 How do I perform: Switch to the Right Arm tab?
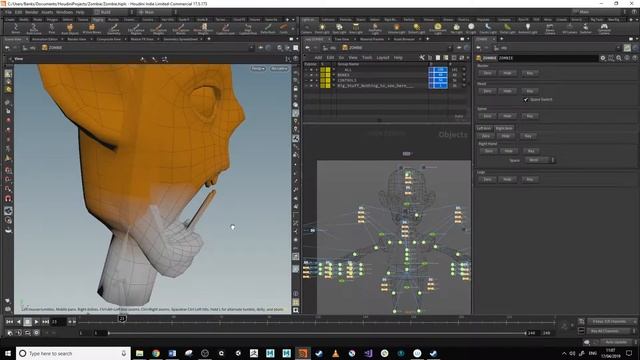tap(504, 128)
